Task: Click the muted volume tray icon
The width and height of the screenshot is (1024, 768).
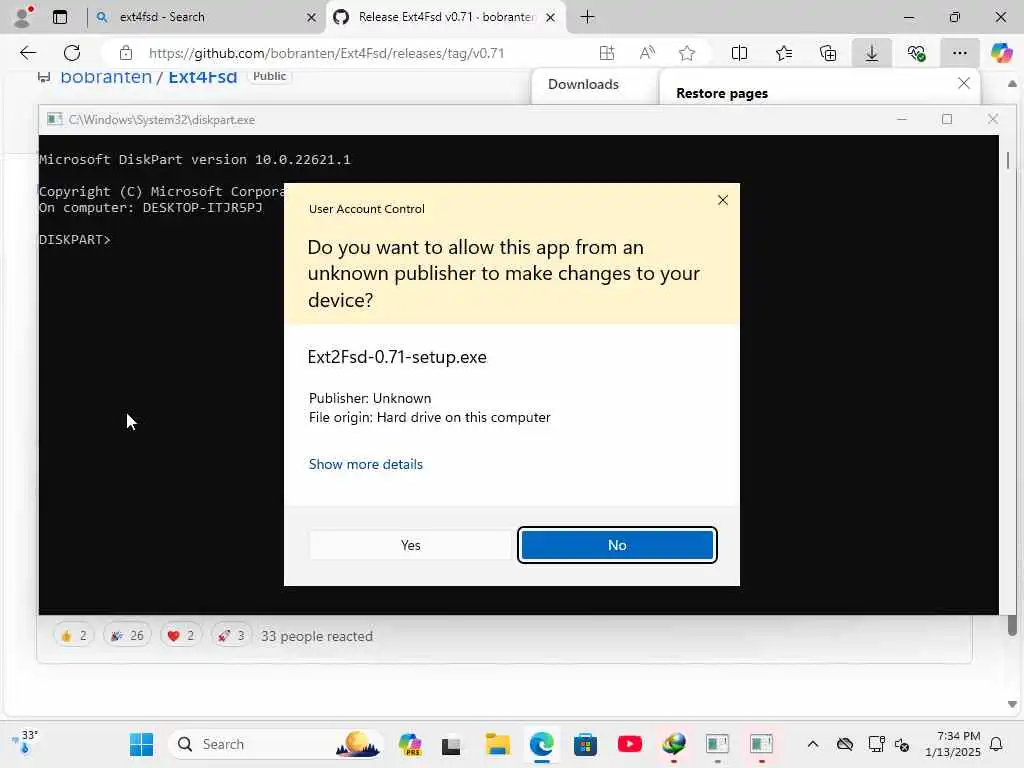Action: click(902, 744)
